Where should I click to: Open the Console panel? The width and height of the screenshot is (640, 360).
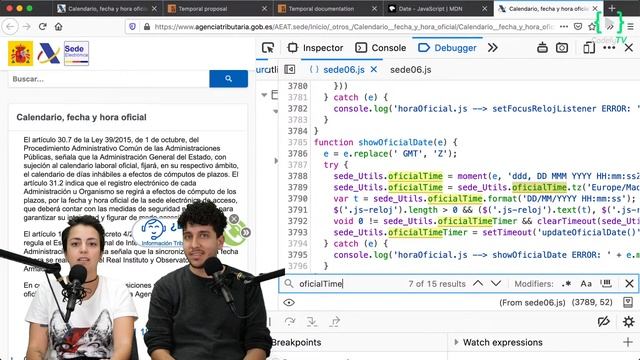point(380,48)
